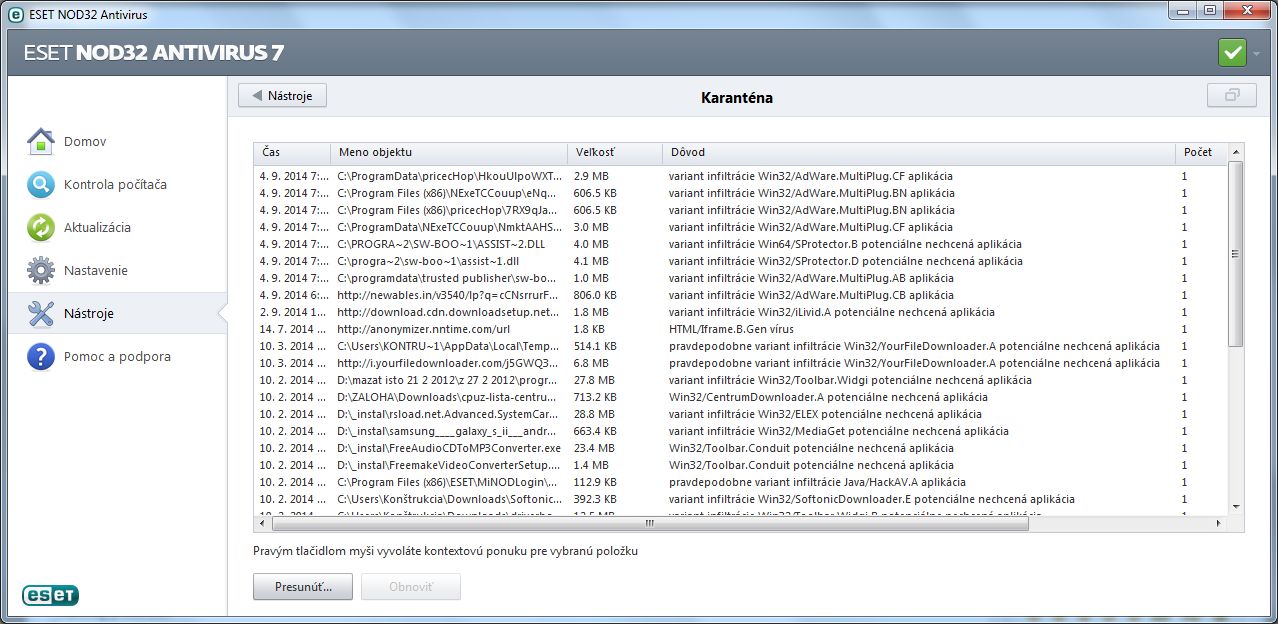Select row C:\Program Files (x86)\pricecHop\7RX9qJa
Image resolution: width=1278 pixels, height=624 pixels.
[741, 210]
